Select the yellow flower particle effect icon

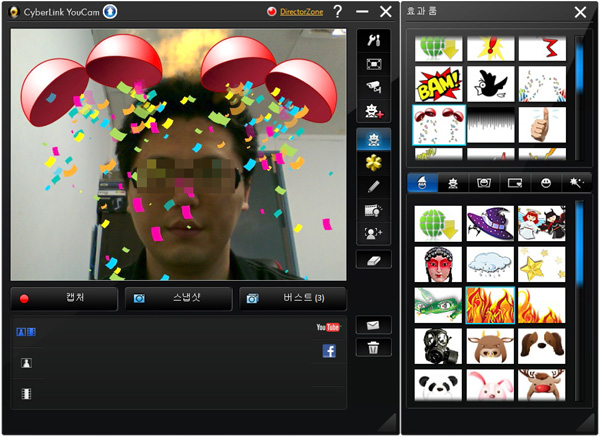point(373,163)
